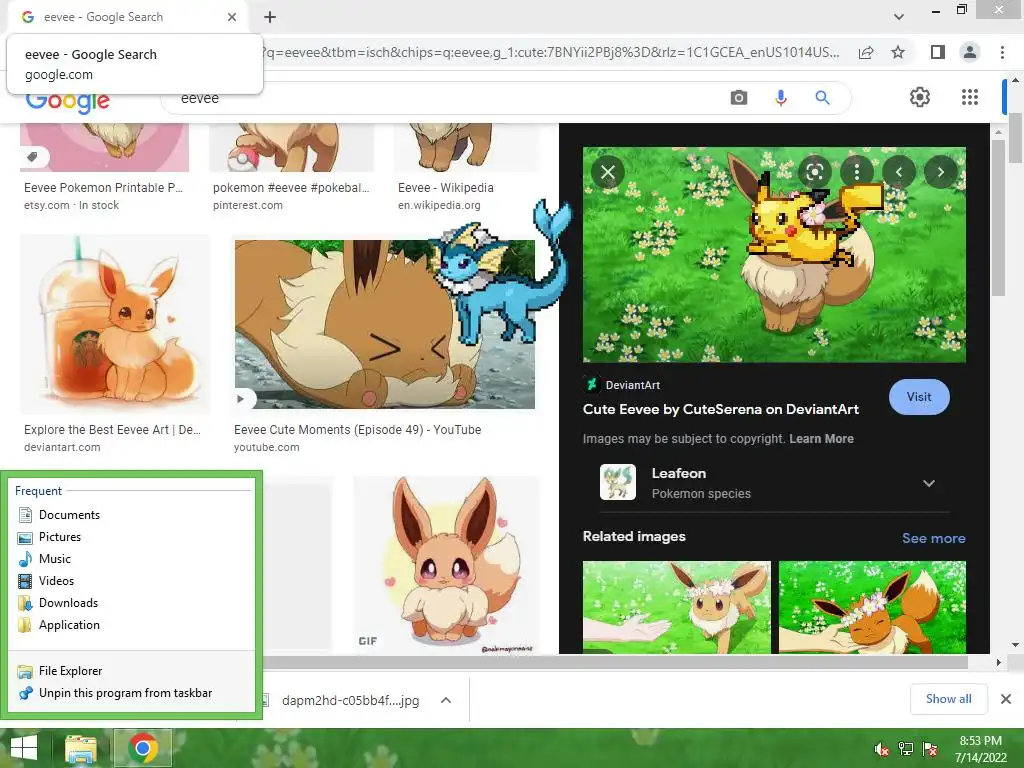Select Pictures in the jump list
This screenshot has height=768, width=1024.
pos(59,537)
